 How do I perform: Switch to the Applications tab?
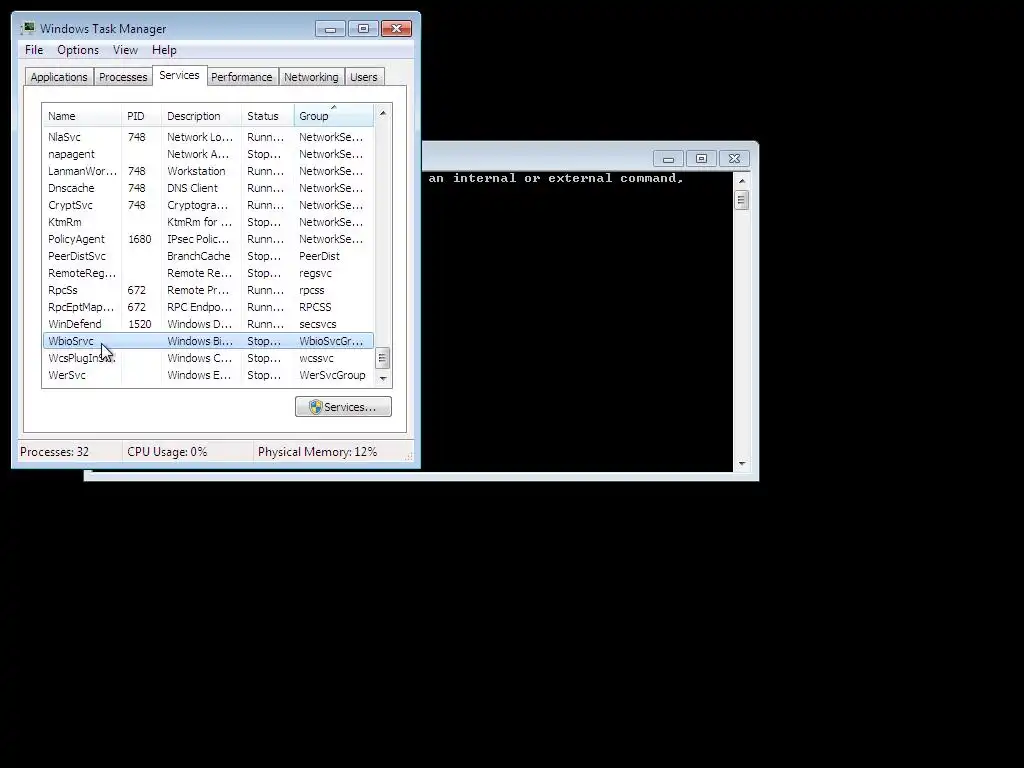tap(59, 77)
